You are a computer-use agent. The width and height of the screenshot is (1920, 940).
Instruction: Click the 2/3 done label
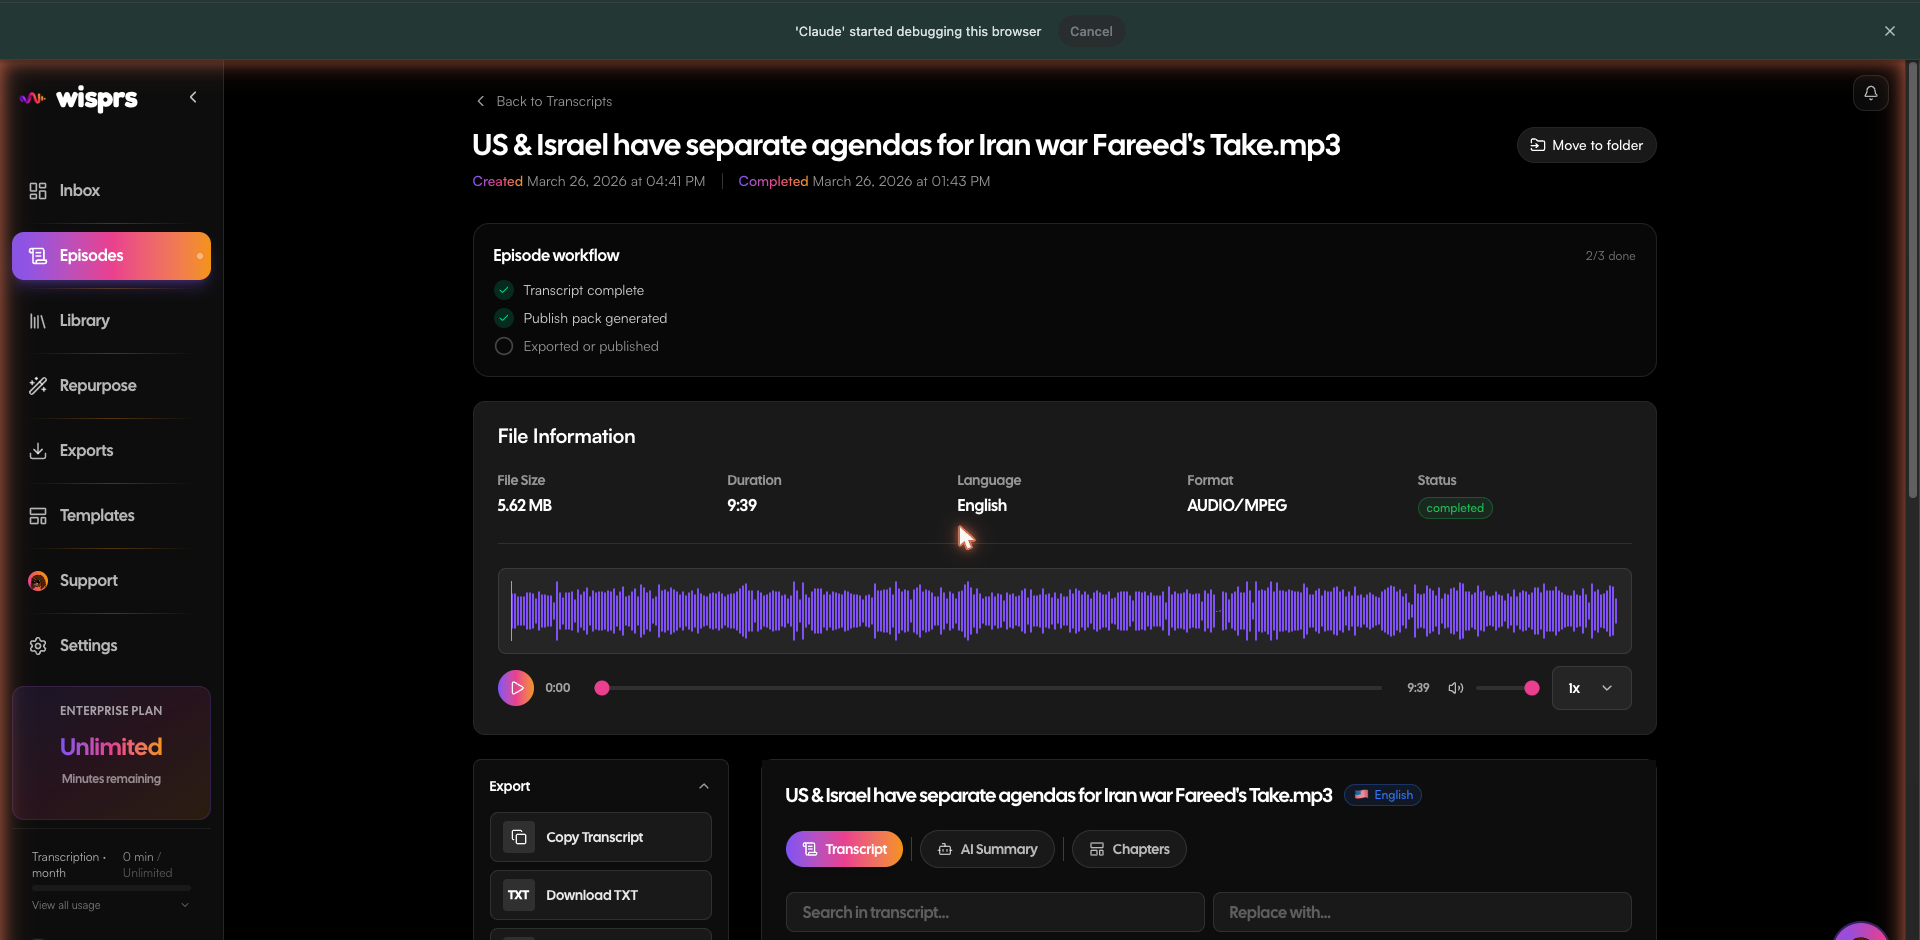coord(1610,256)
